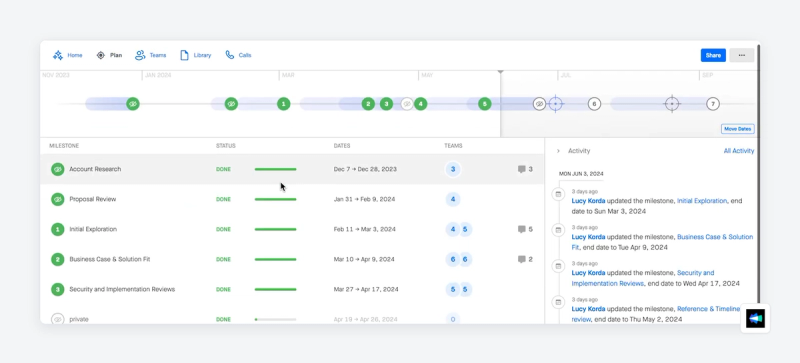The image size is (800, 363).
Task: Click teams badge 5 in Initial Exploration row
Action: [465, 229]
